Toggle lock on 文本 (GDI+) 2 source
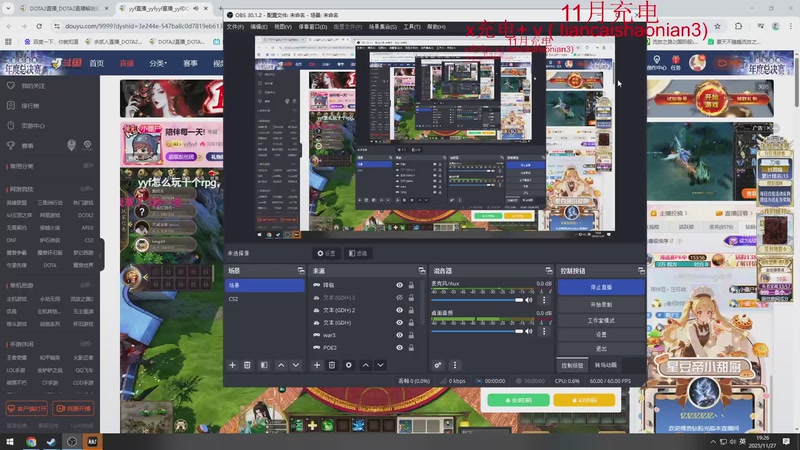The image size is (800, 450). (x=411, y=310)
